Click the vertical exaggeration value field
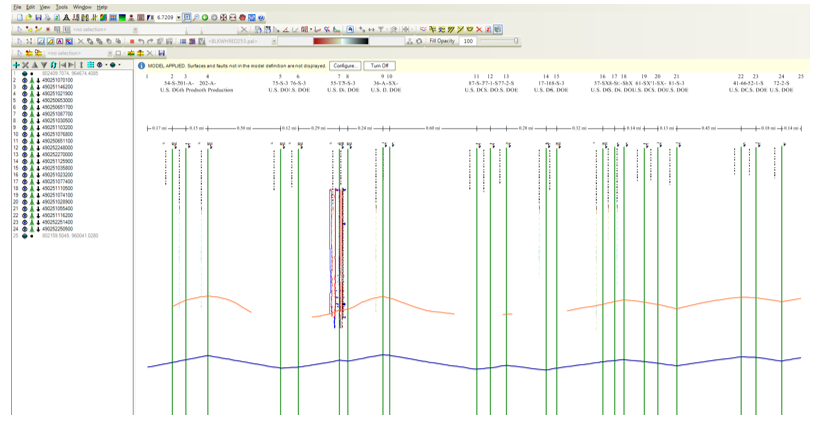The width and height of the screenshot is (821, 434). click(x=165, y=17)
